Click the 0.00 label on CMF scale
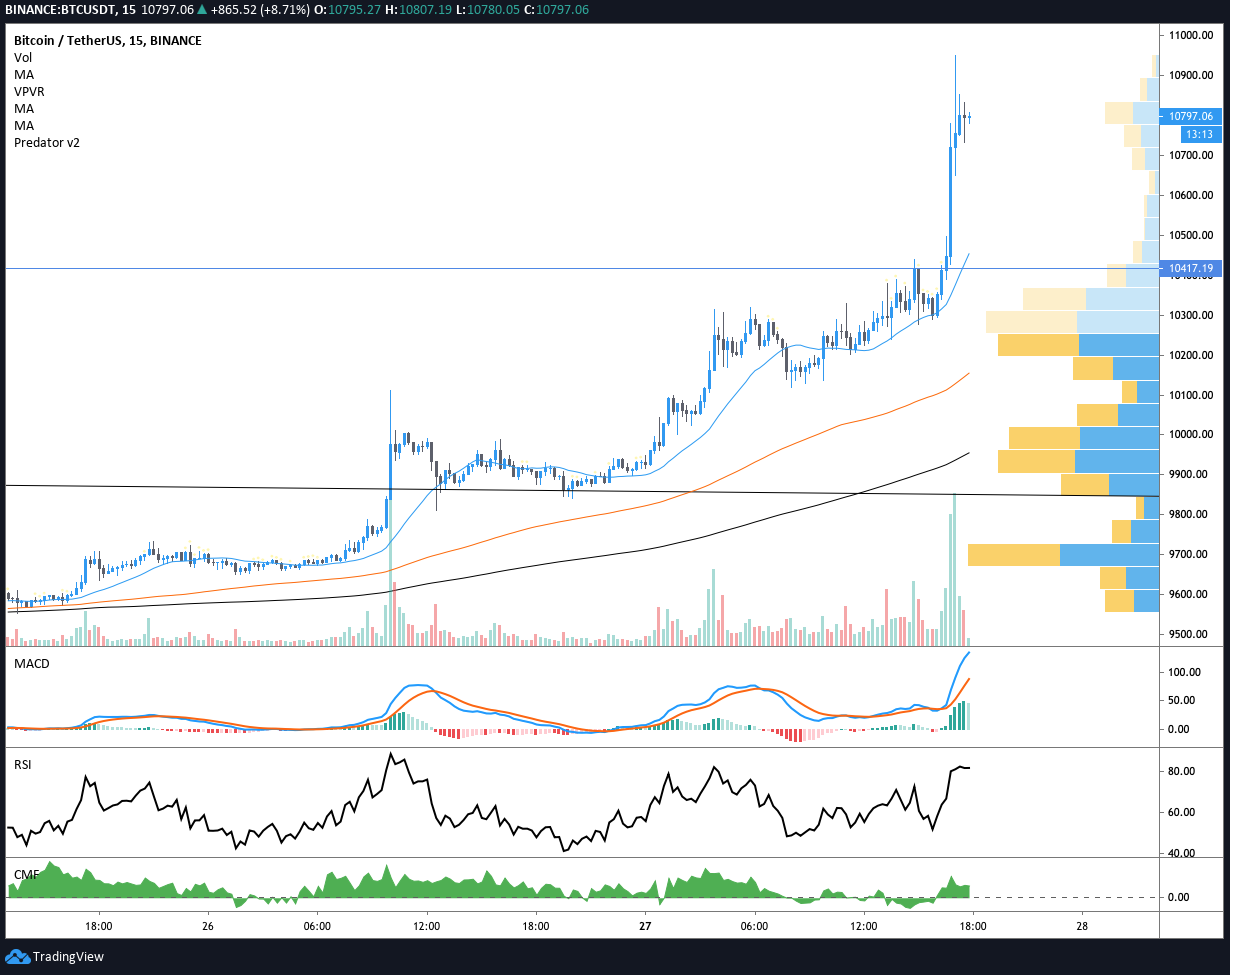1233x975 pixels. (x=1179, y=897)
